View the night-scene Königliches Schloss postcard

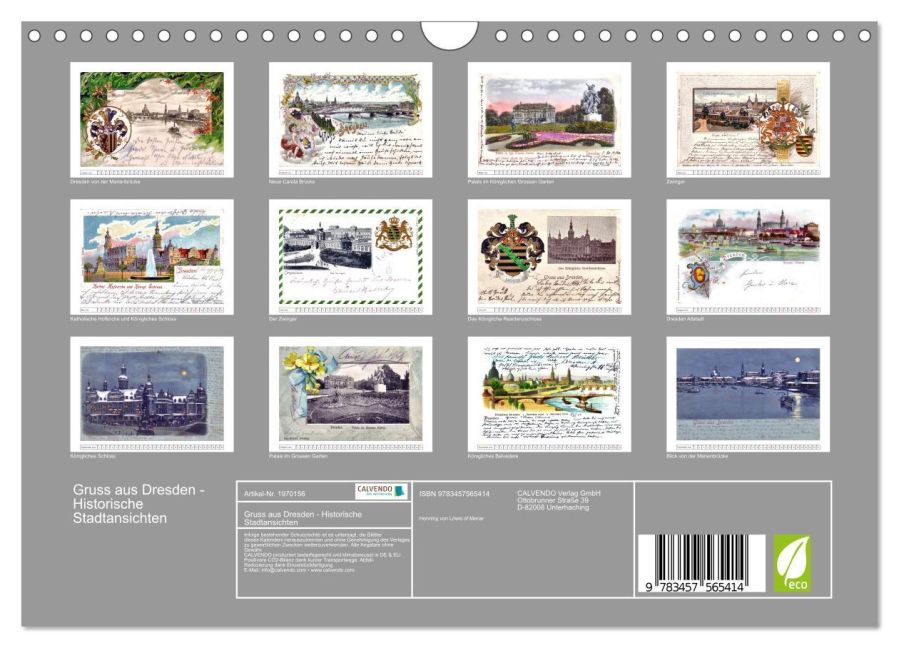152,394
